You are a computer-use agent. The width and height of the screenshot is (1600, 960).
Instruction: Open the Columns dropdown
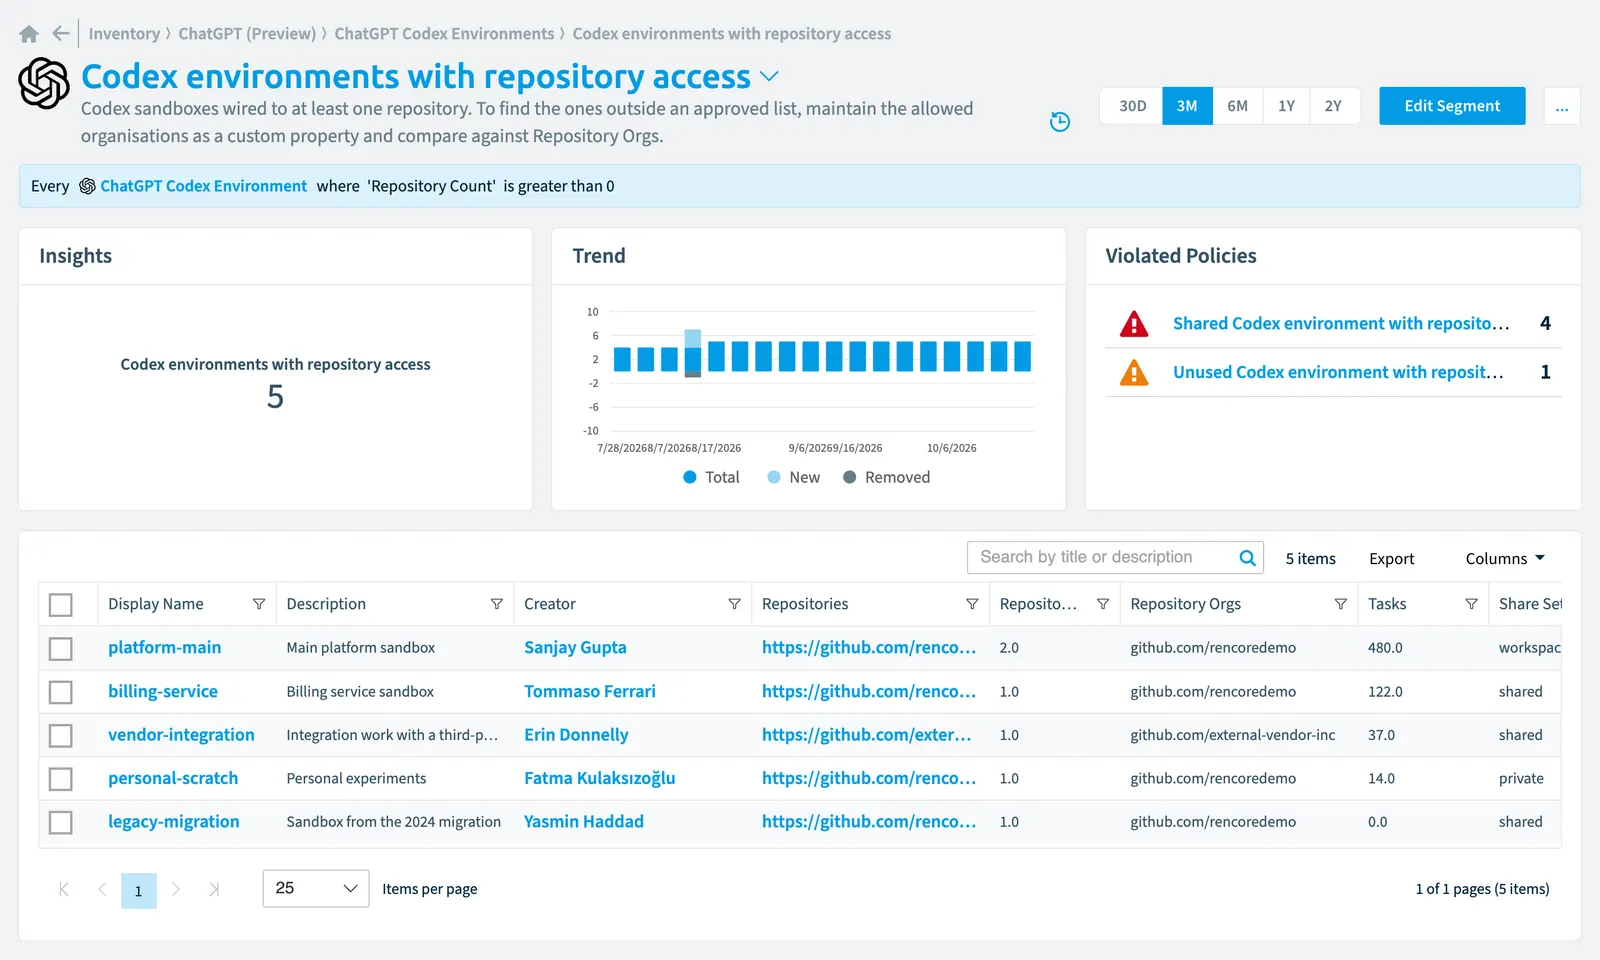1505,558
